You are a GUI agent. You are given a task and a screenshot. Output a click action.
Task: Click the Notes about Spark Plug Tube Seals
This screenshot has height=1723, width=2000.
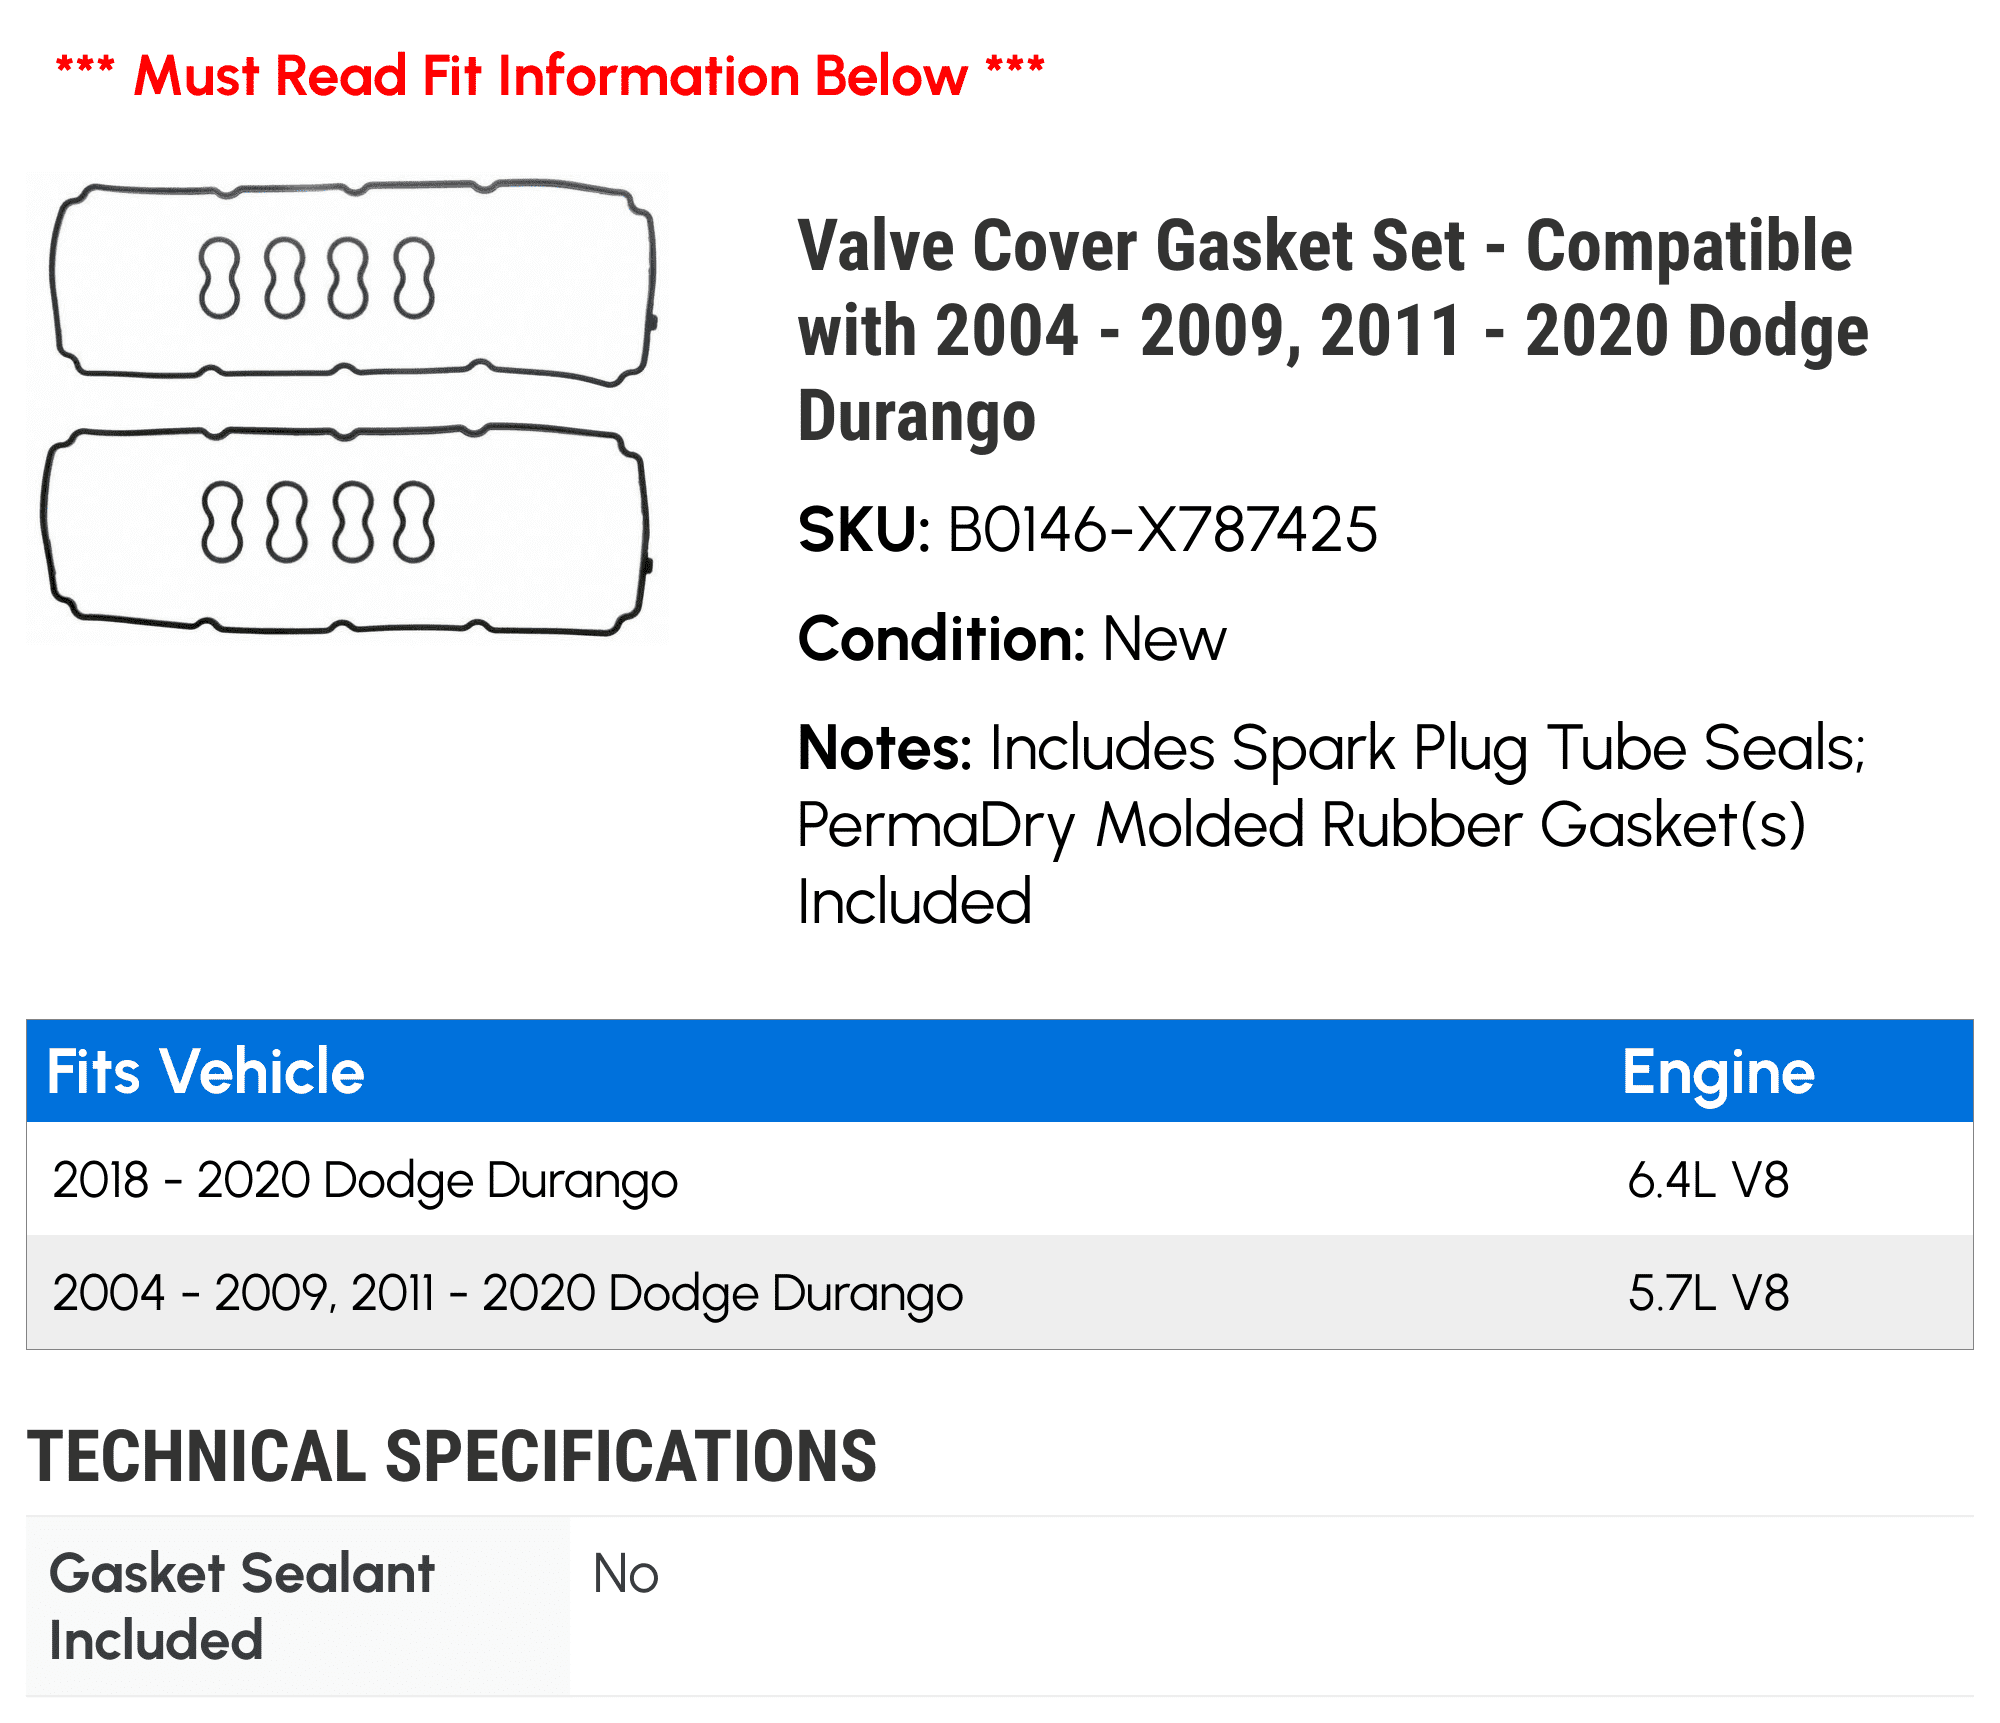point(1332,824)
